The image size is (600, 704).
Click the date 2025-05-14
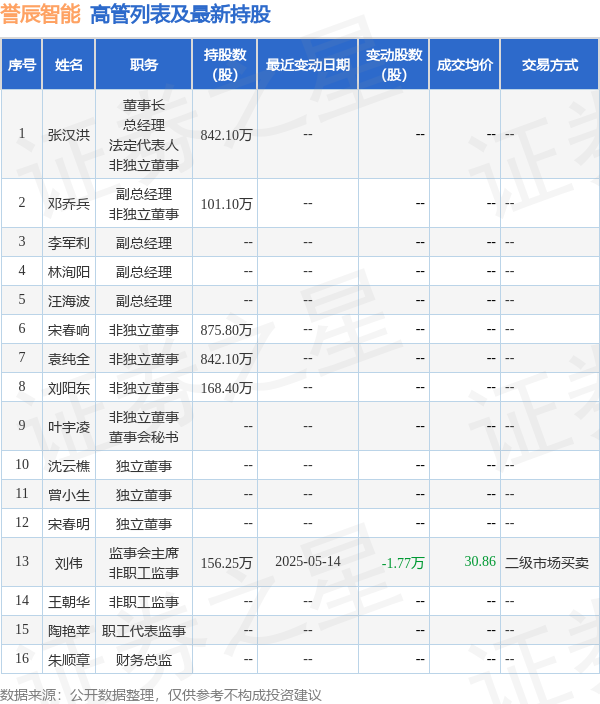tap(308, 562)
